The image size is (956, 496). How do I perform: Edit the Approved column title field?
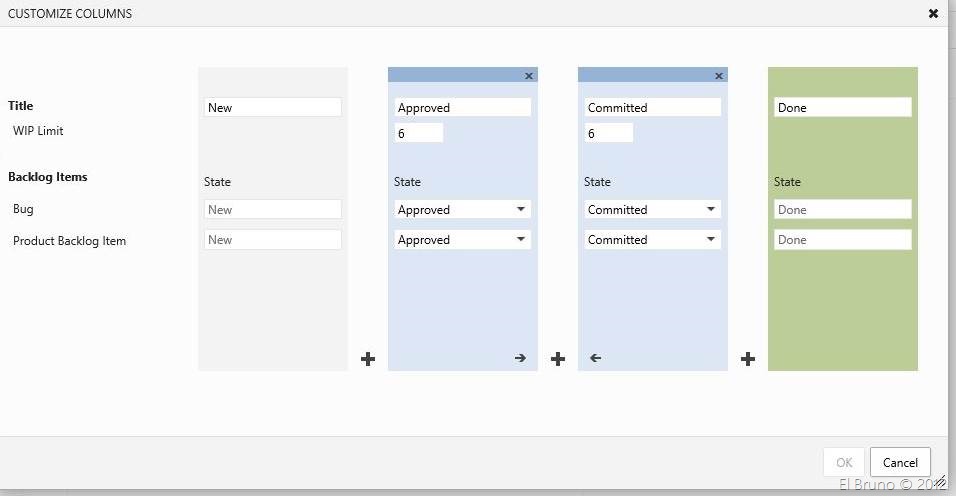[x=462, y=107]
